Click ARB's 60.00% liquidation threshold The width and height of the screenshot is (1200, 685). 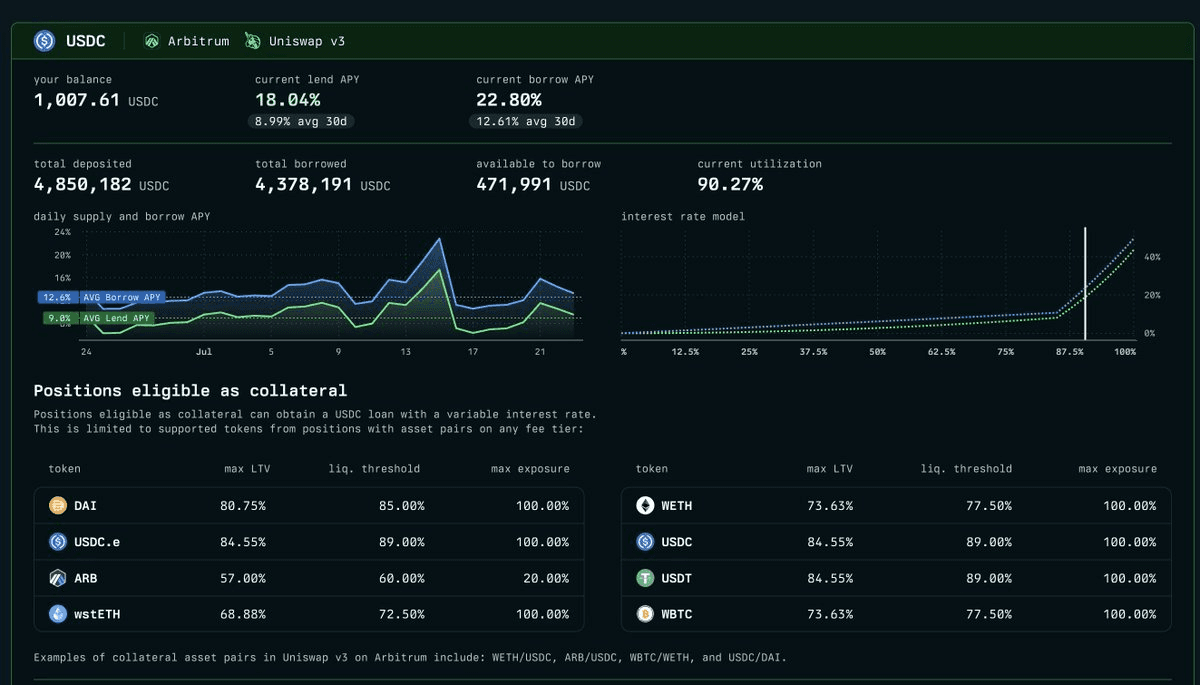(x=401, y=578)
